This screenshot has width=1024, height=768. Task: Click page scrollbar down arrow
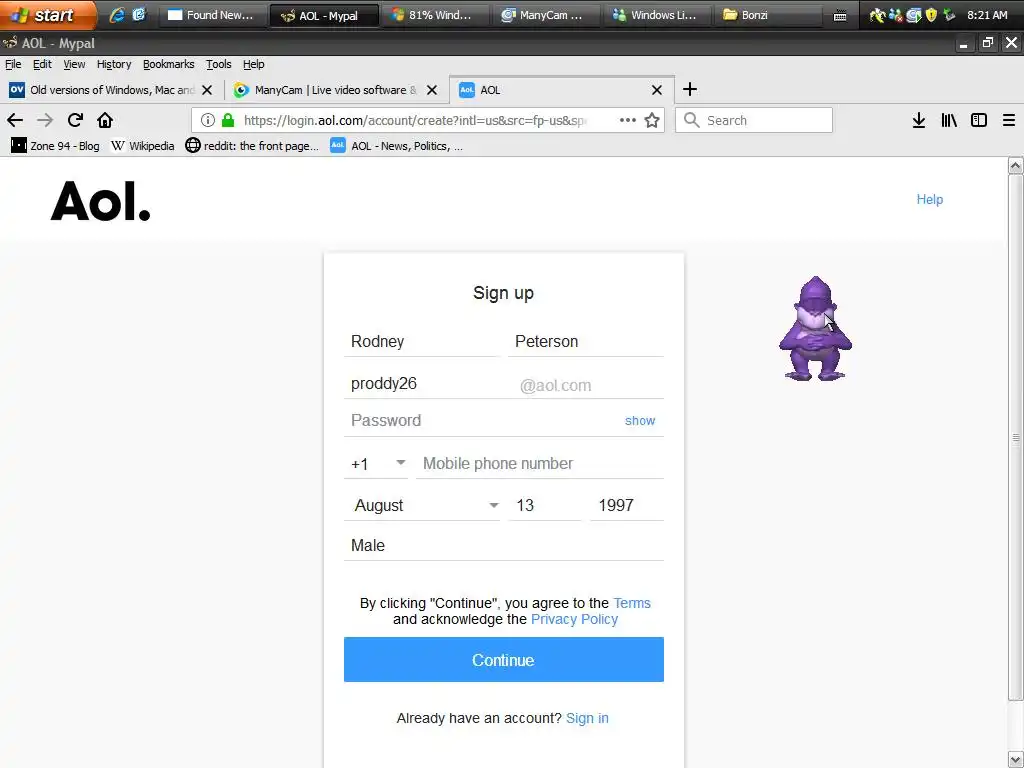click(1016, 760)
